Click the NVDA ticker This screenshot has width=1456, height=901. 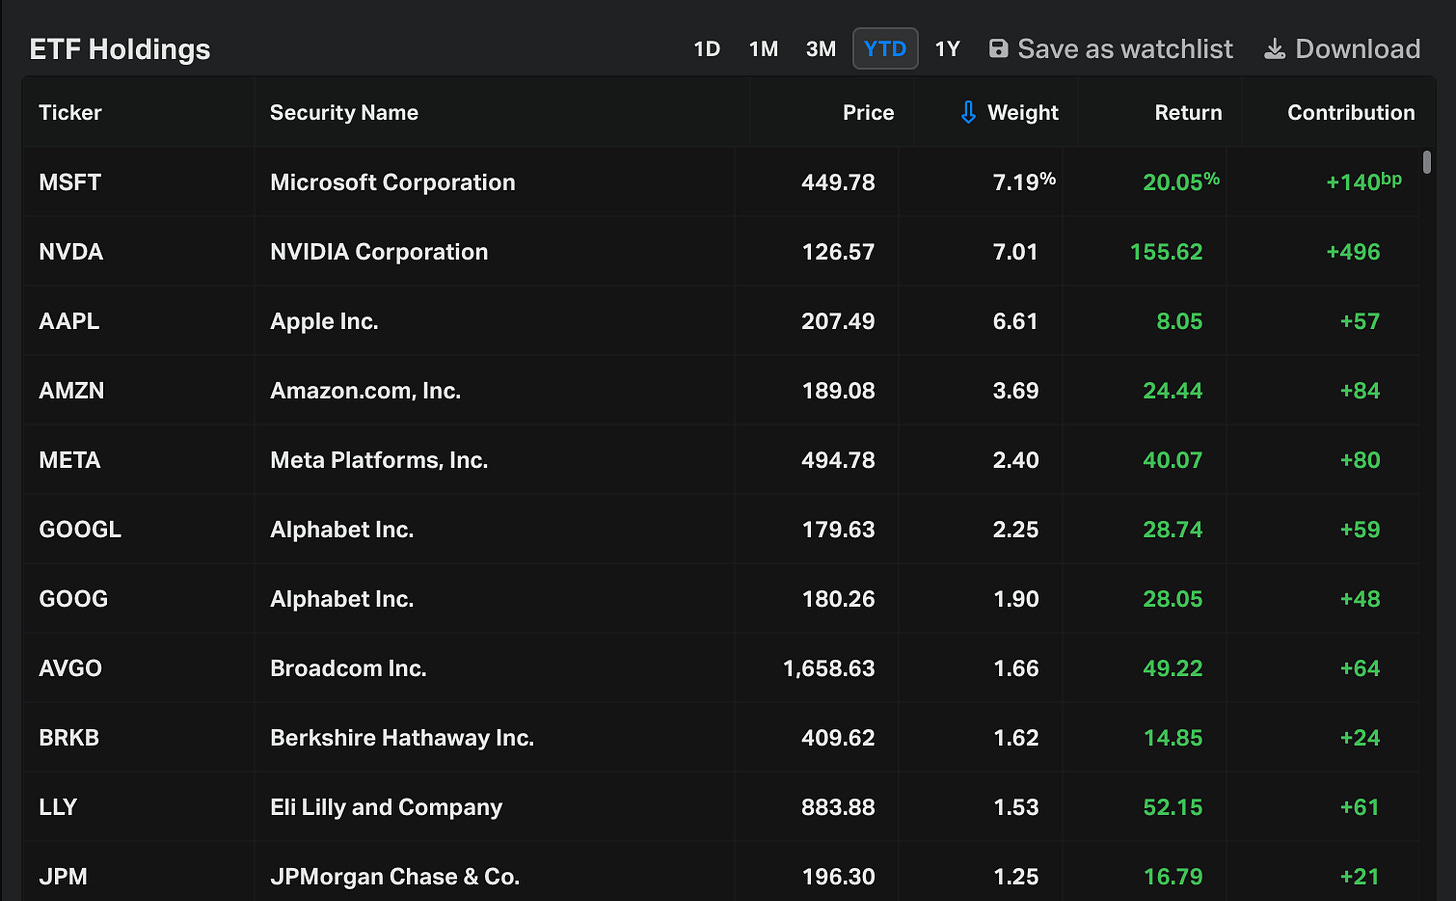[71, 252]
